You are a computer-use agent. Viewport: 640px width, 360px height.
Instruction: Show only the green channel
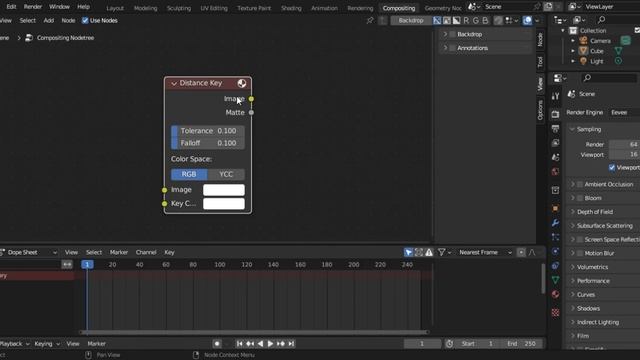coord(476,20)
